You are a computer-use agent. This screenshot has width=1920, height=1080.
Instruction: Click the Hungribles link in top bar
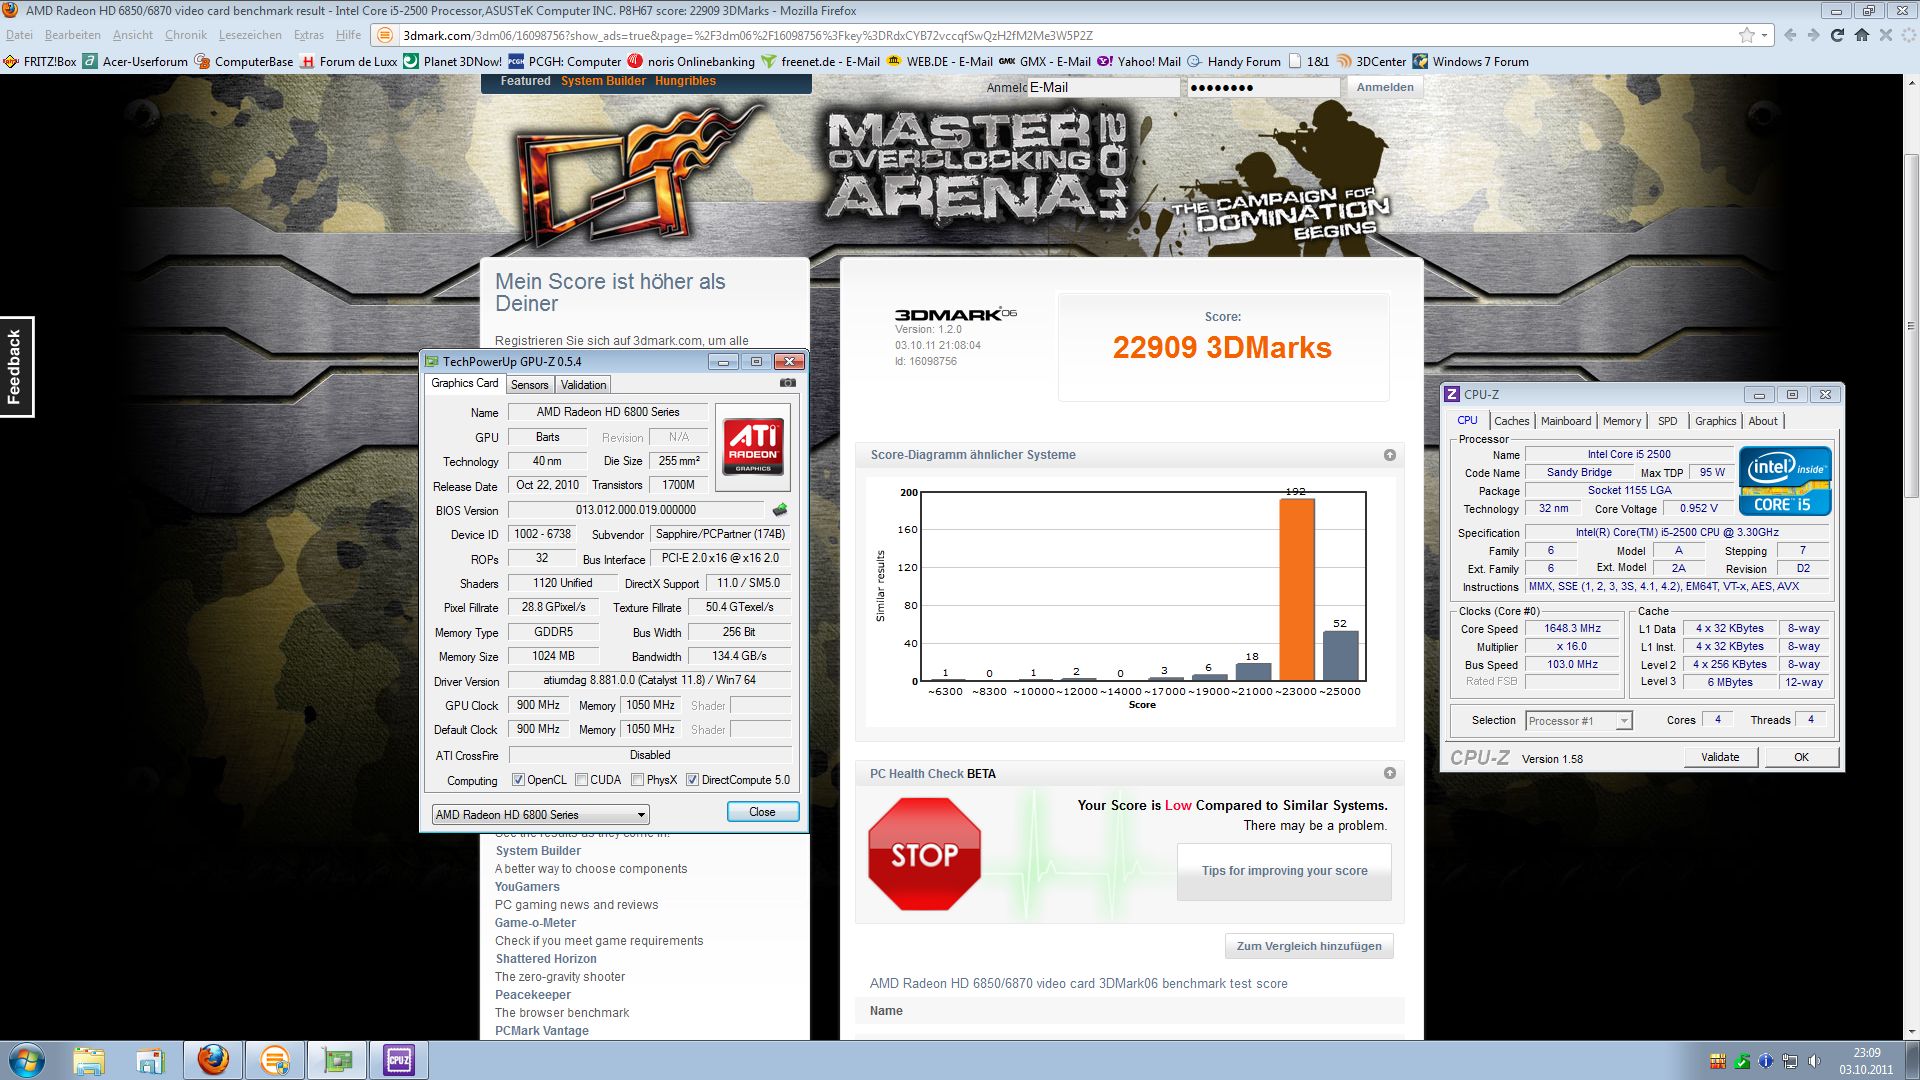[685, 81]
